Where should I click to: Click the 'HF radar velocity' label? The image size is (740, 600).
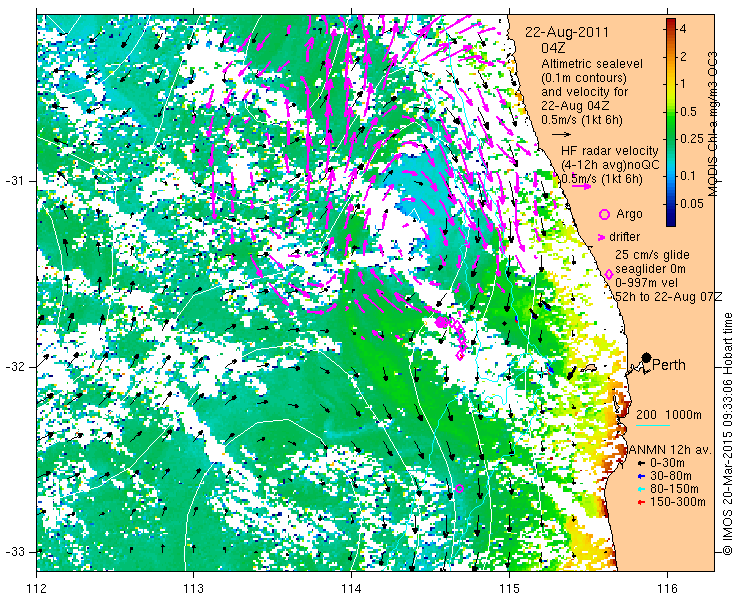pos(610,151)
